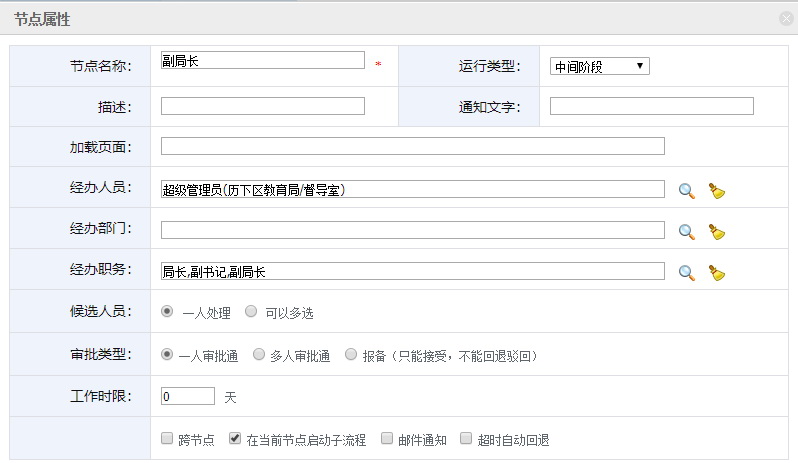Screen dimensions: 798x463
Task: Enable the 邮件通知 checkbox
Action: tap(387, 438)
